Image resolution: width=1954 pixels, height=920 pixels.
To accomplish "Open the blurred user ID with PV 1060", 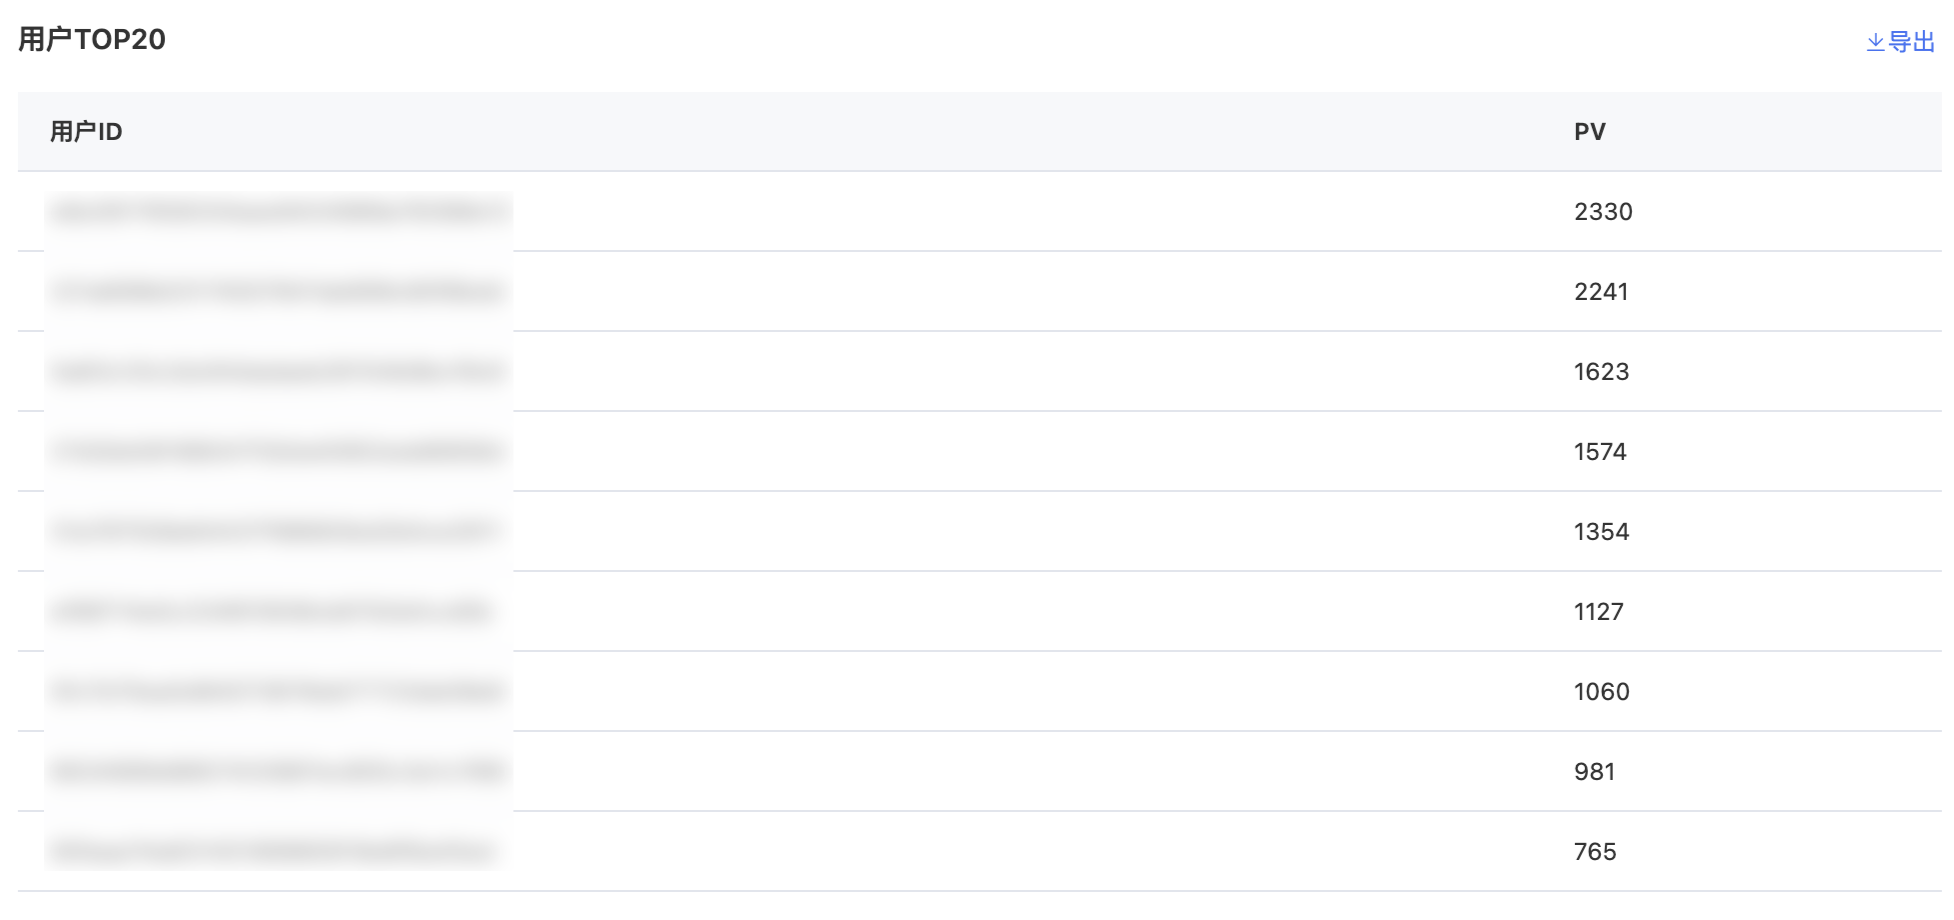I will tap(277, 692).
